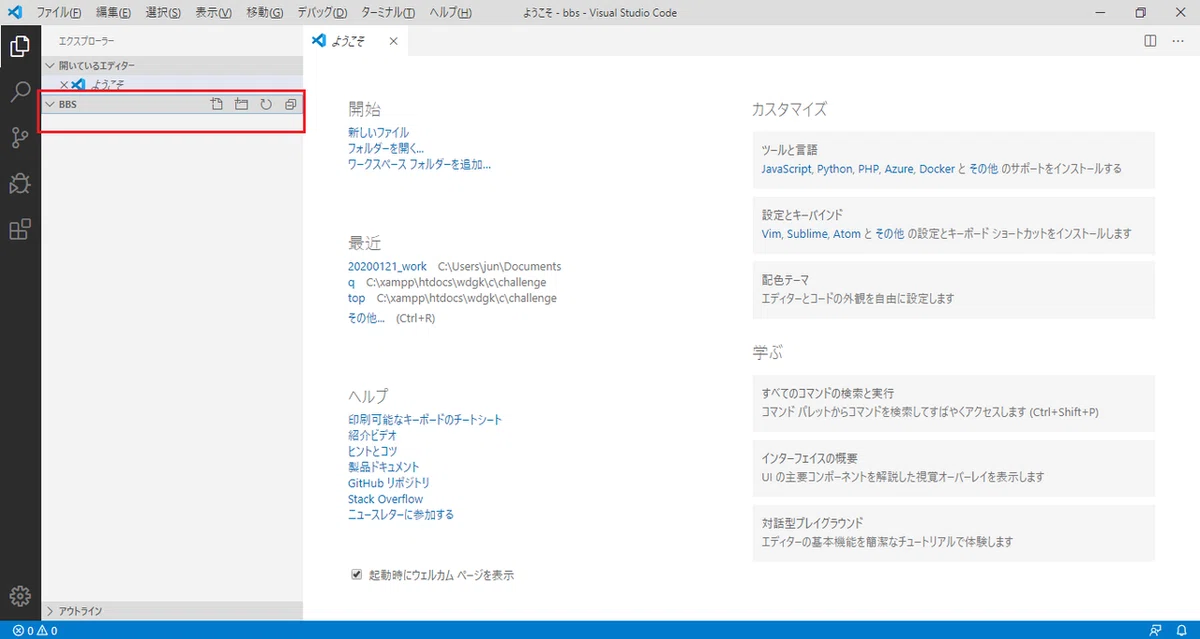
Task: Open the Source Control view icon
Action: coord(19,138)
